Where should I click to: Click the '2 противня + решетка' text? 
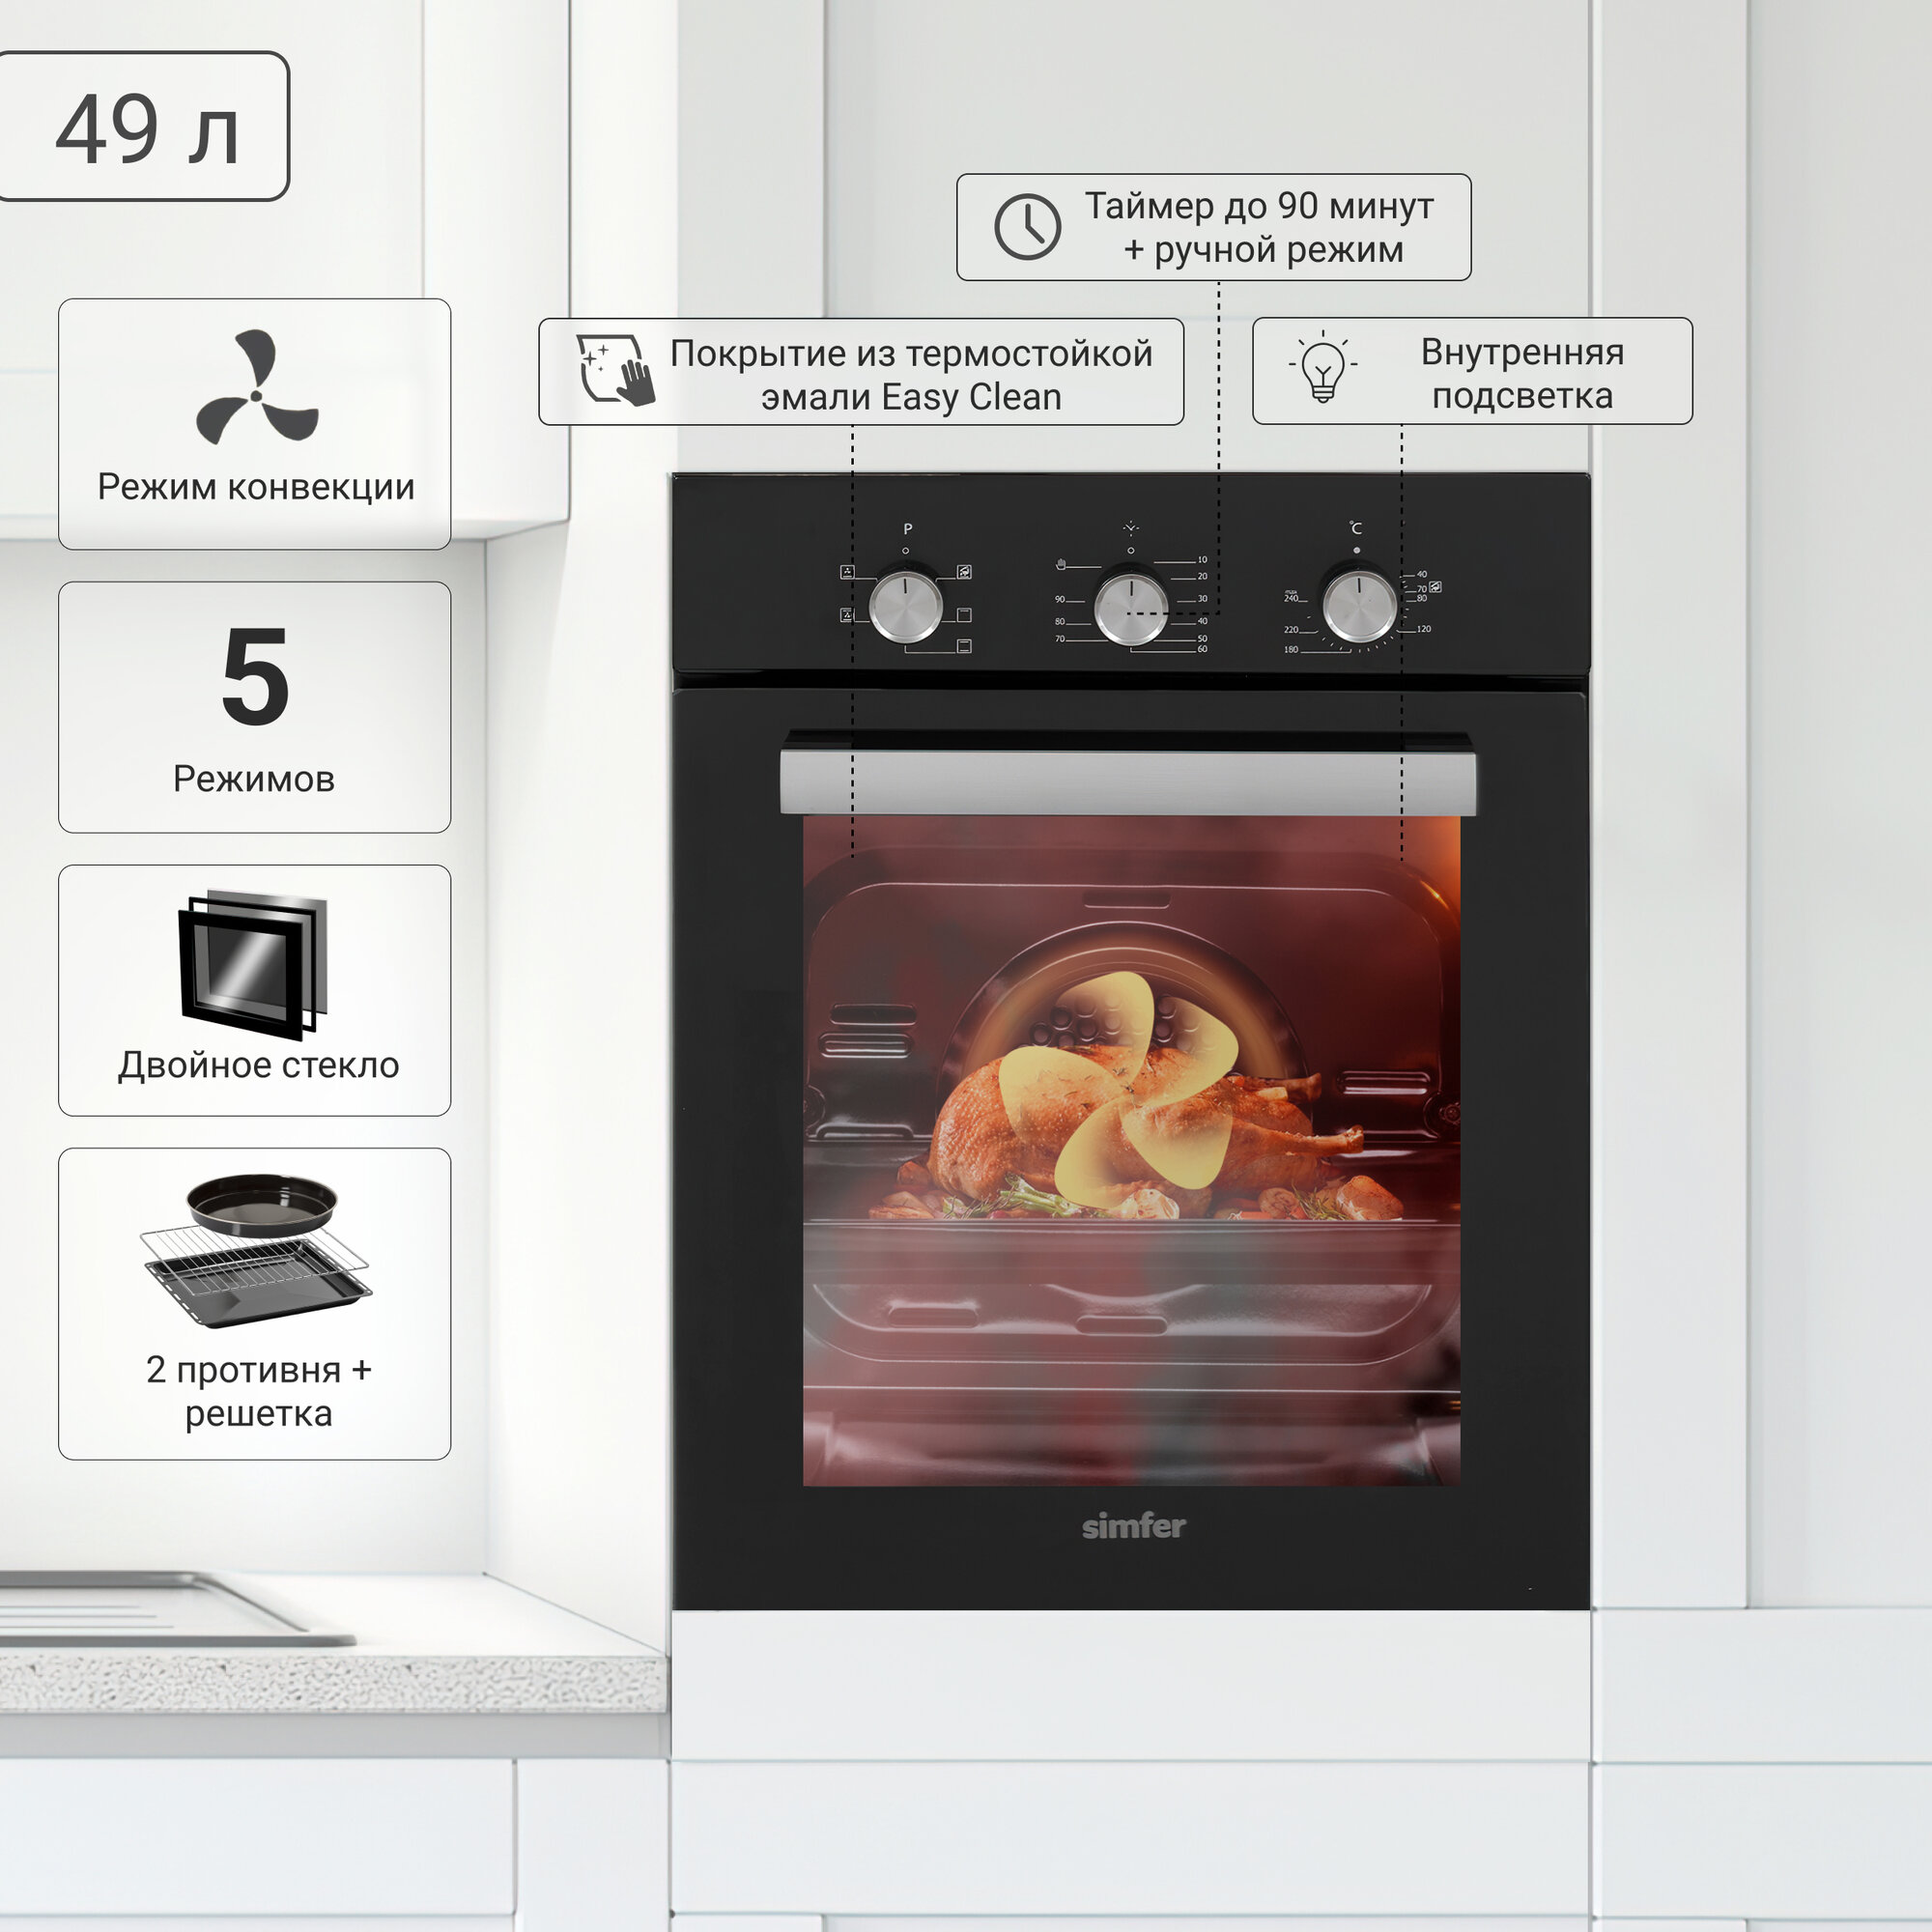[x=258, y=1391]
